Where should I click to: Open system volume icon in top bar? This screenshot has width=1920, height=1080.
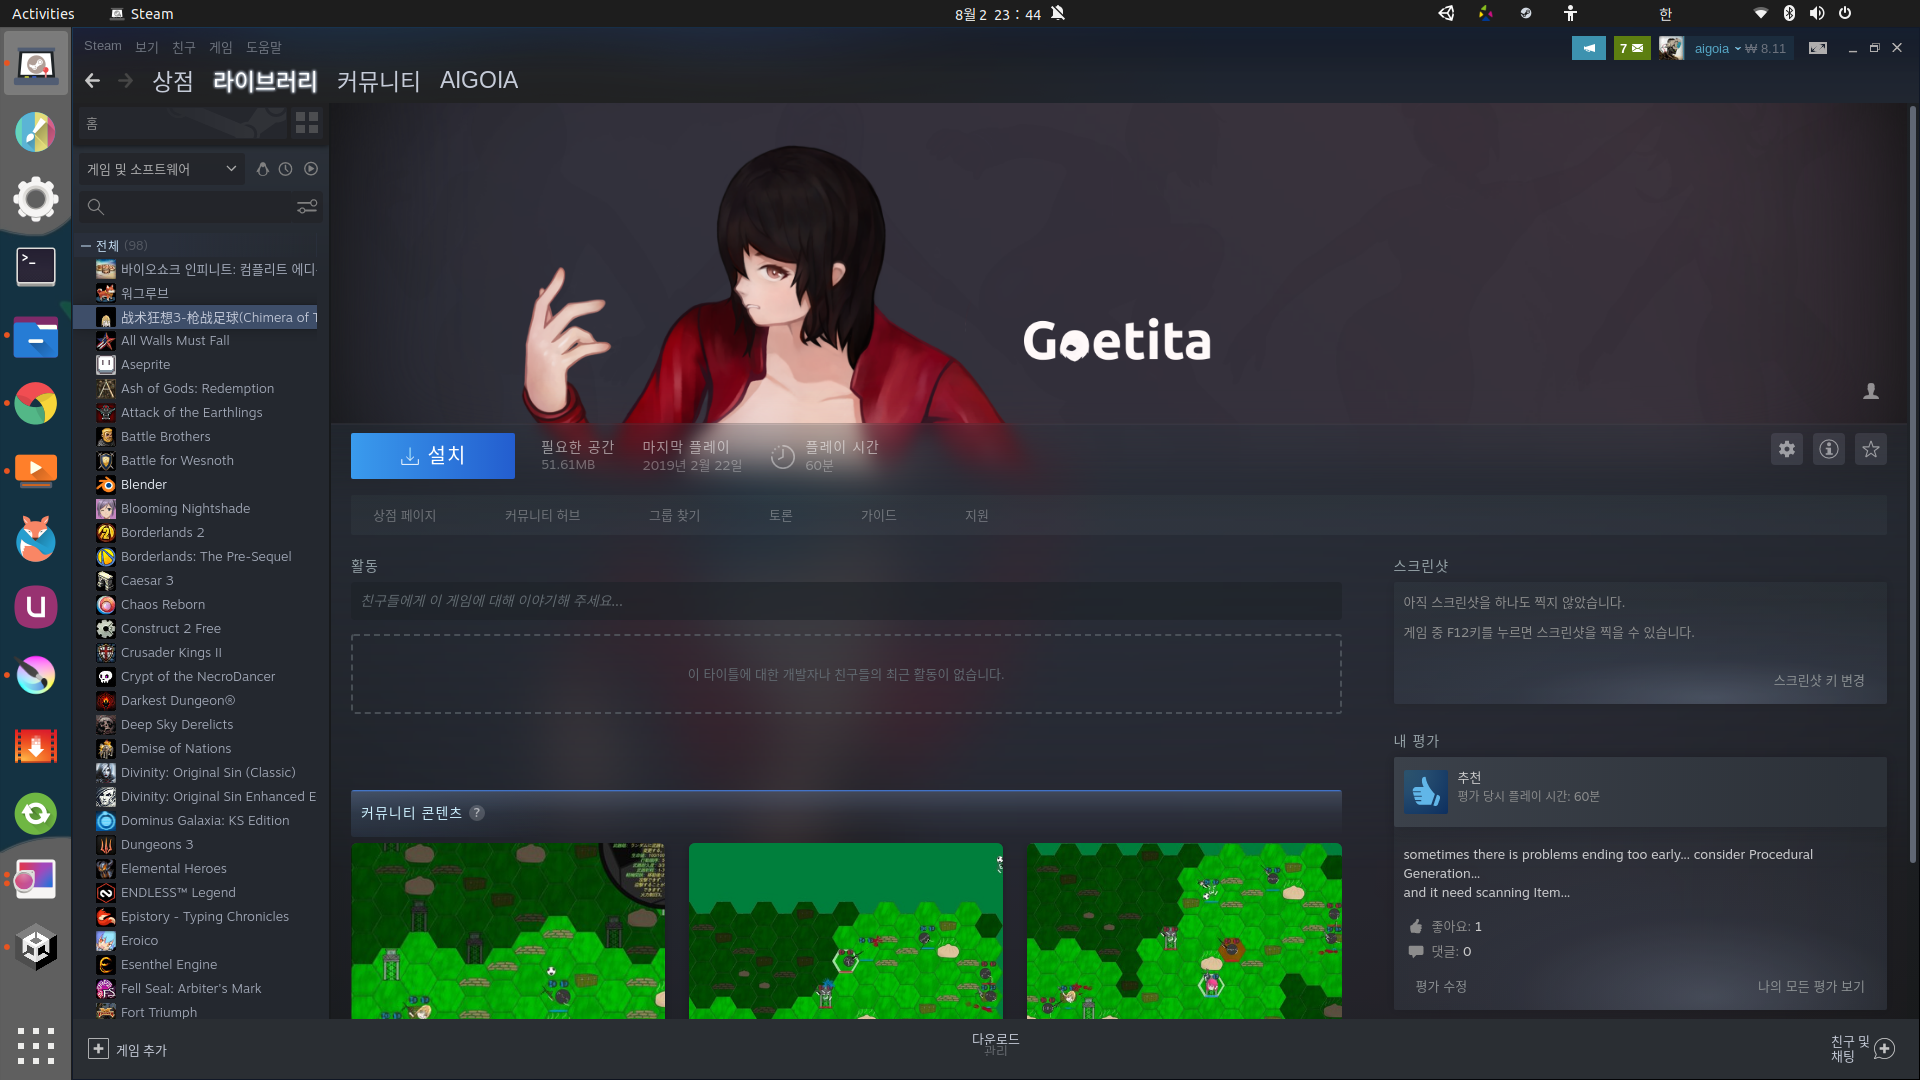pos(1817,14)
